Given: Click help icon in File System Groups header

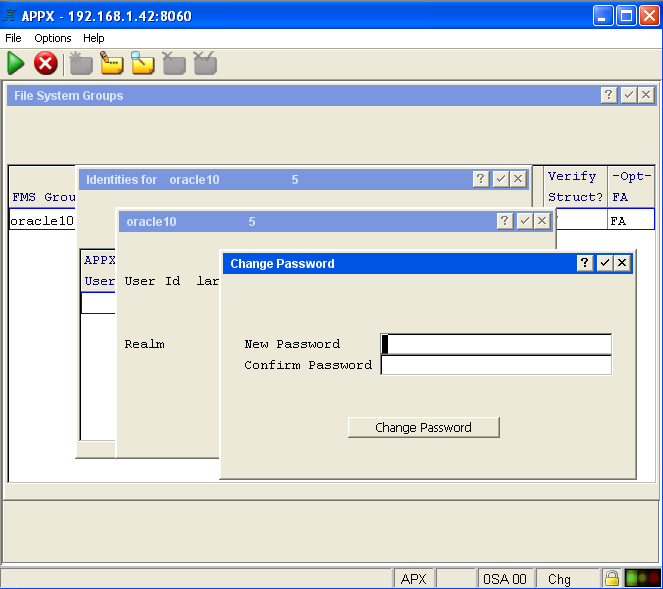Looking at the screenshot, I should [x=609, y=95].
